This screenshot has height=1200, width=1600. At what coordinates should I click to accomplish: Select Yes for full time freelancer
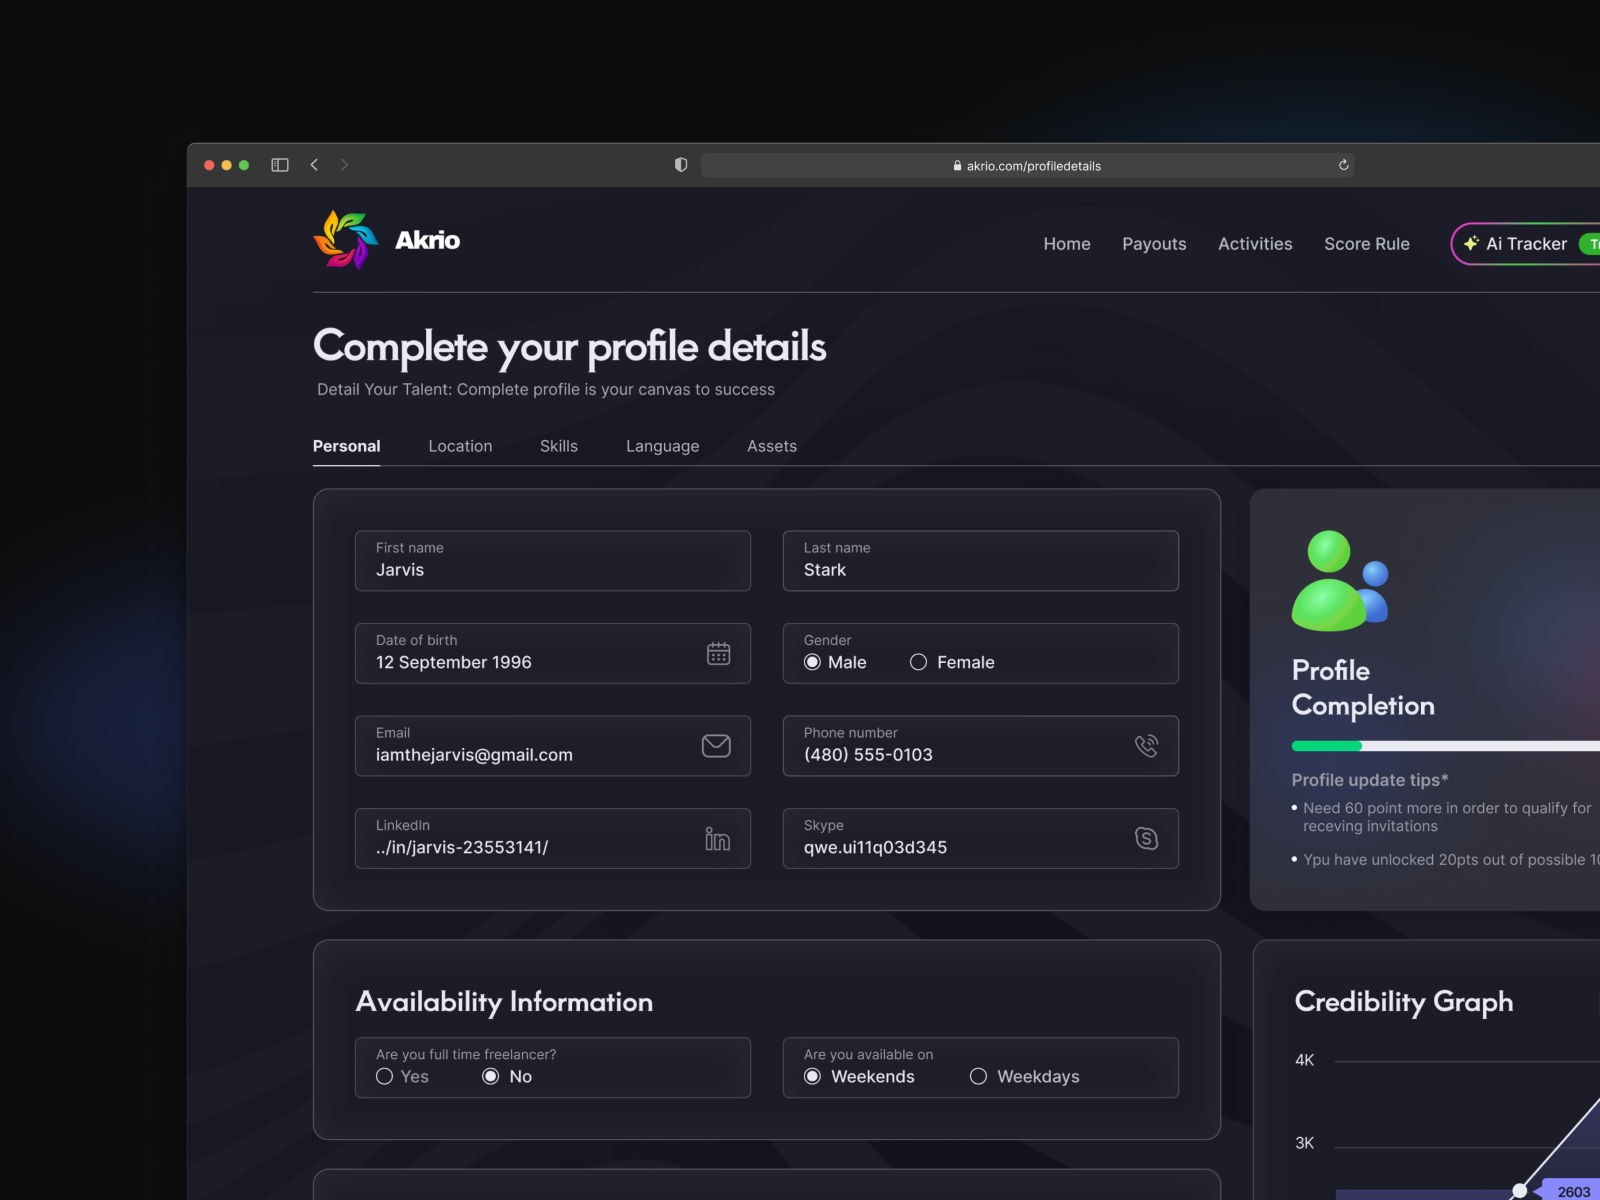tap(384, 1076)
